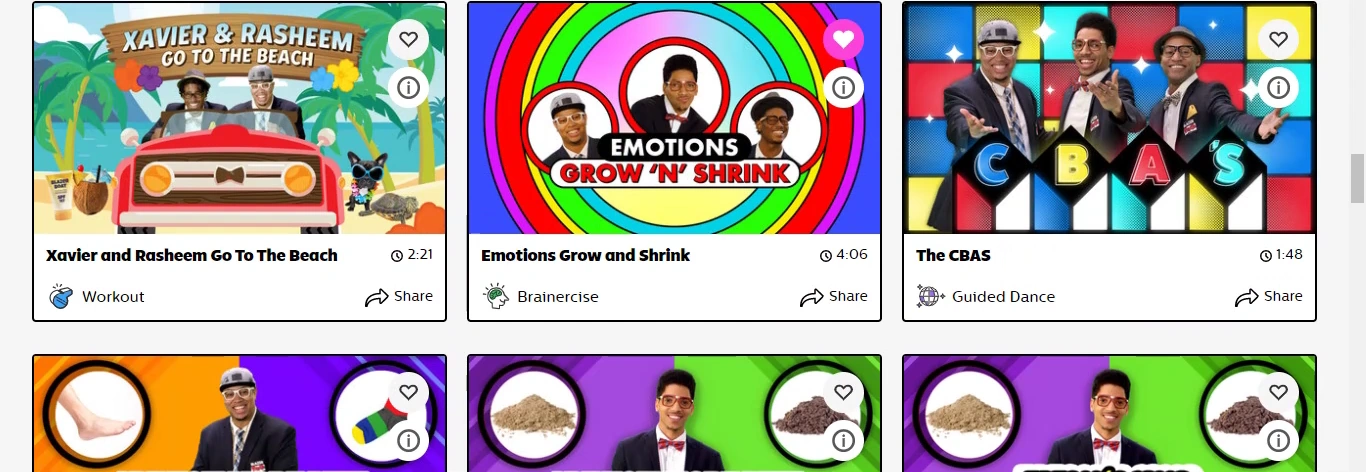Image resolution: width=1366 pixels, height=472 pixels.
Task: Click the page vertical scrollbar thumb
Action: 1357,179
